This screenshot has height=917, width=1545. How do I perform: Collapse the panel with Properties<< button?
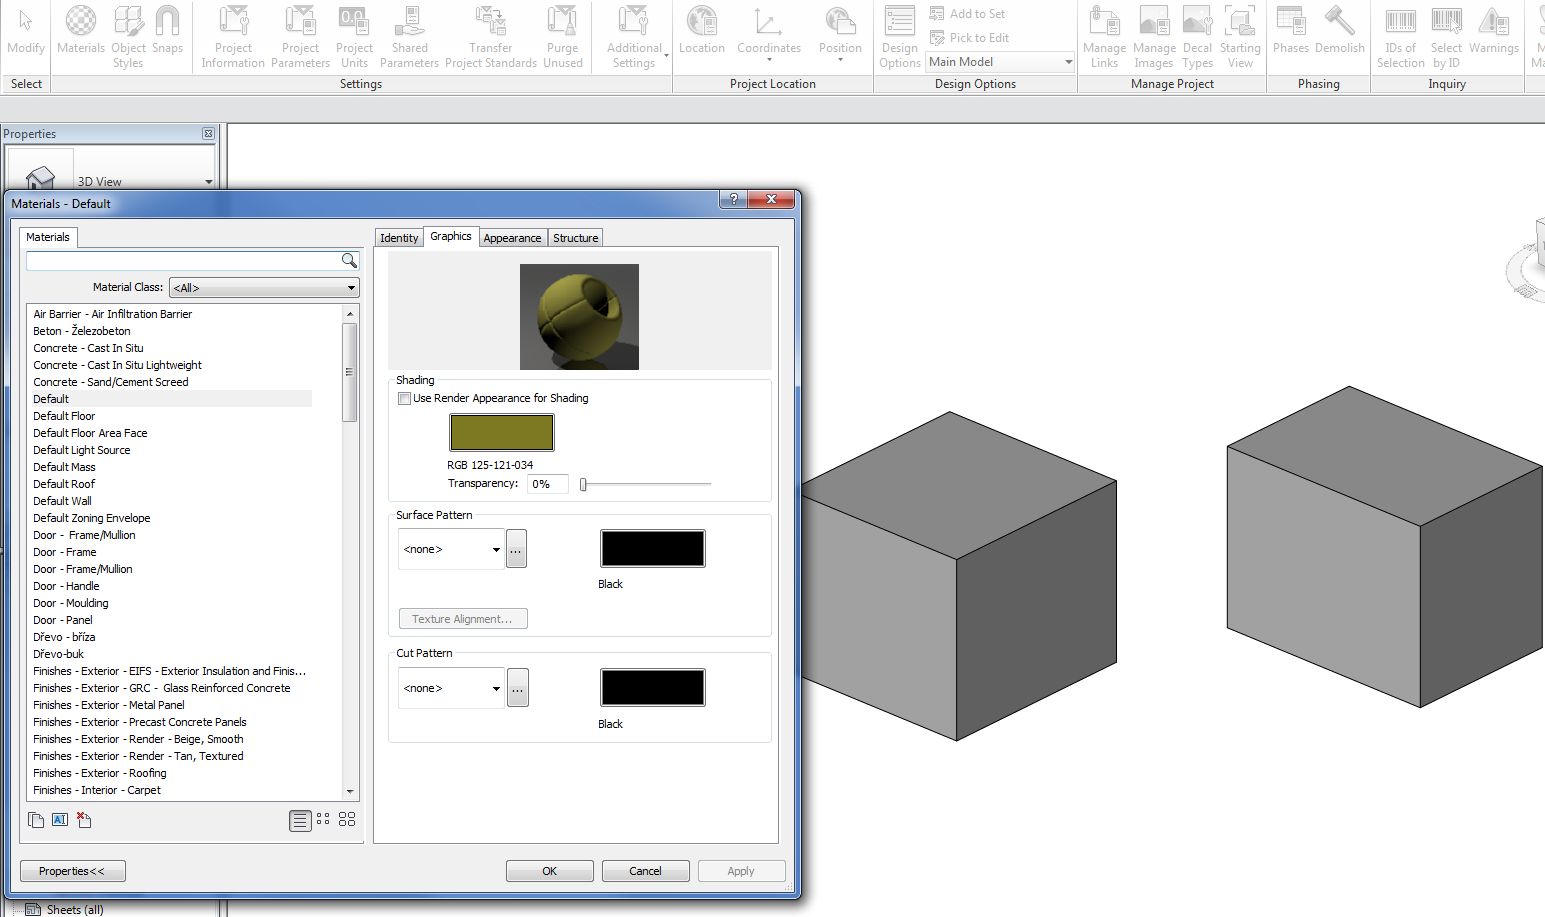pos(72,871)
